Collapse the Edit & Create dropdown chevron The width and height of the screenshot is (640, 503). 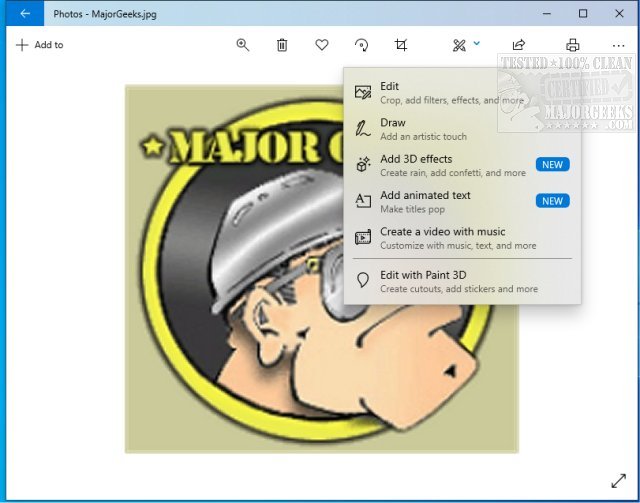coord(476,42)
